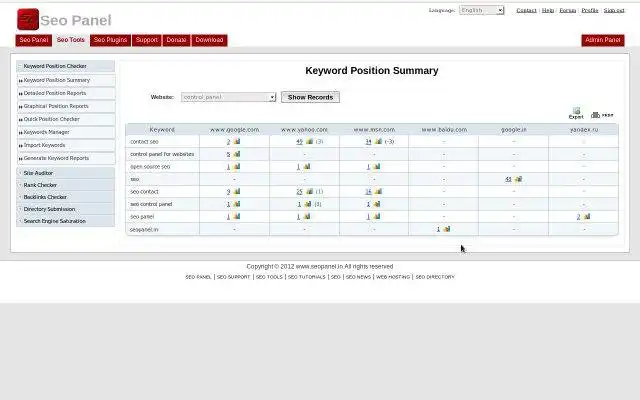The image size is (640, 400).
Task: Open the SEO TUTORIALS footer link
Action: click(307, 277)
